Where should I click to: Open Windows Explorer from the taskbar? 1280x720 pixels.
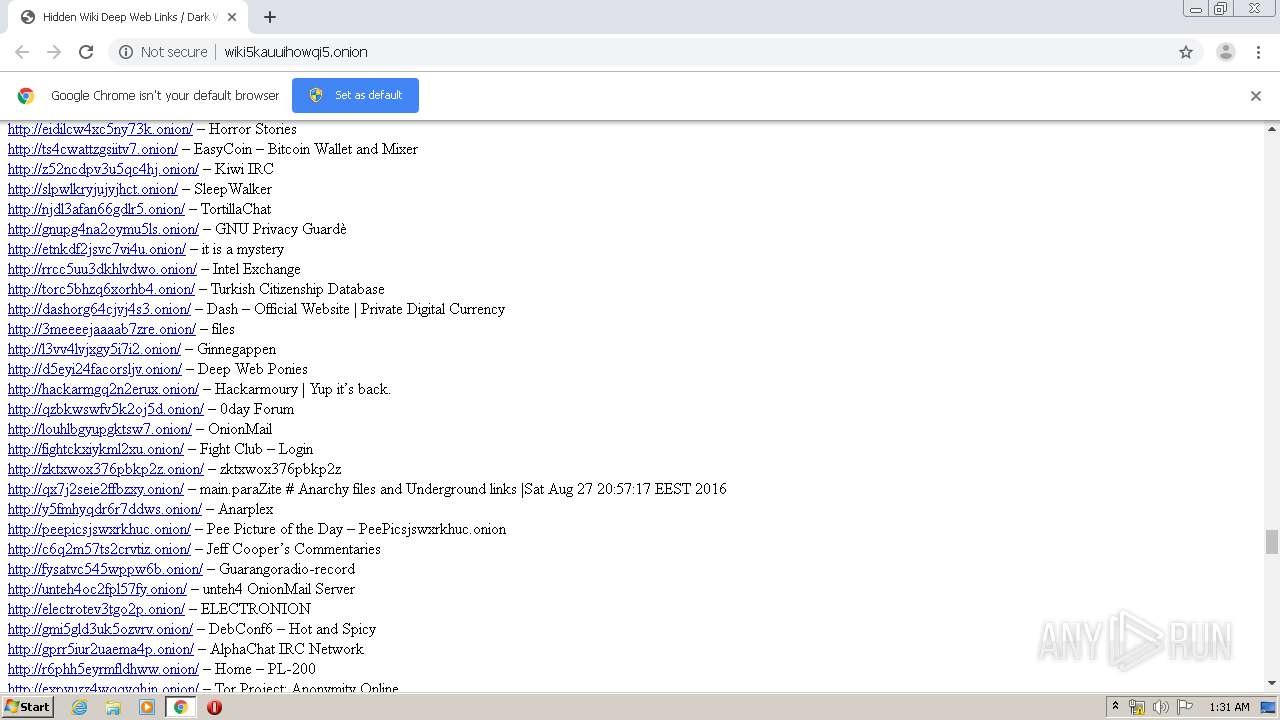[x=113, y=707]
